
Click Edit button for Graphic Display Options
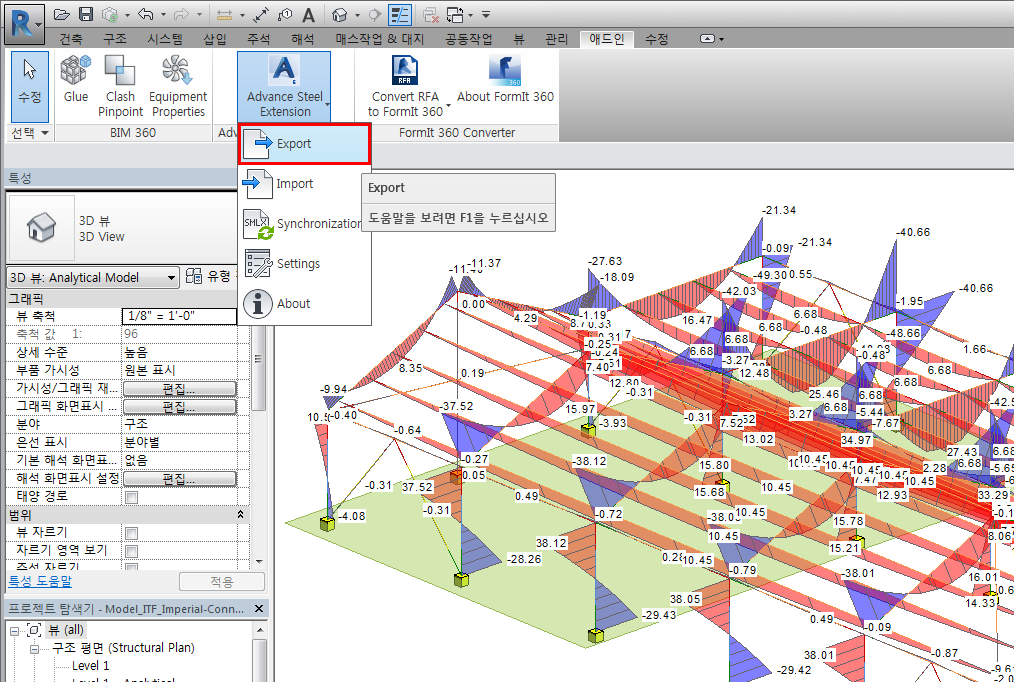point(179,407)
